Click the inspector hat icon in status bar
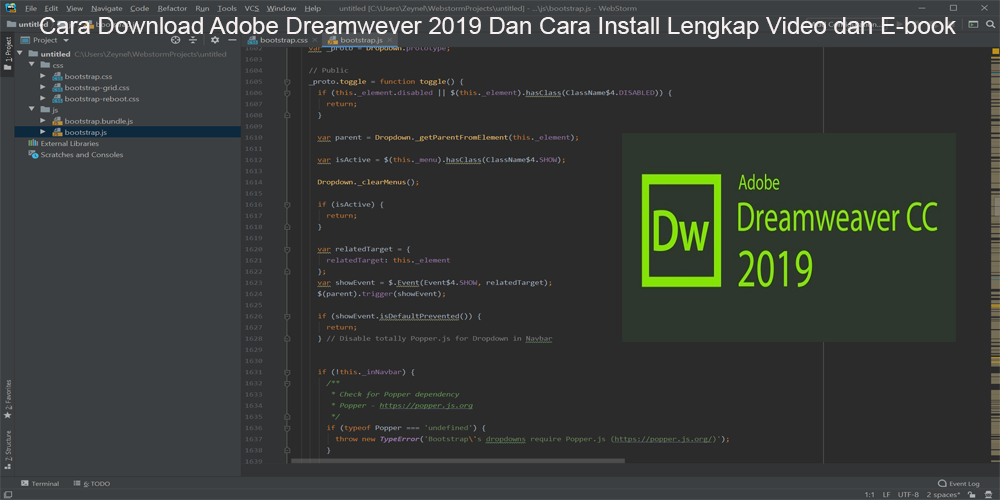 click(x=989, y=495)
